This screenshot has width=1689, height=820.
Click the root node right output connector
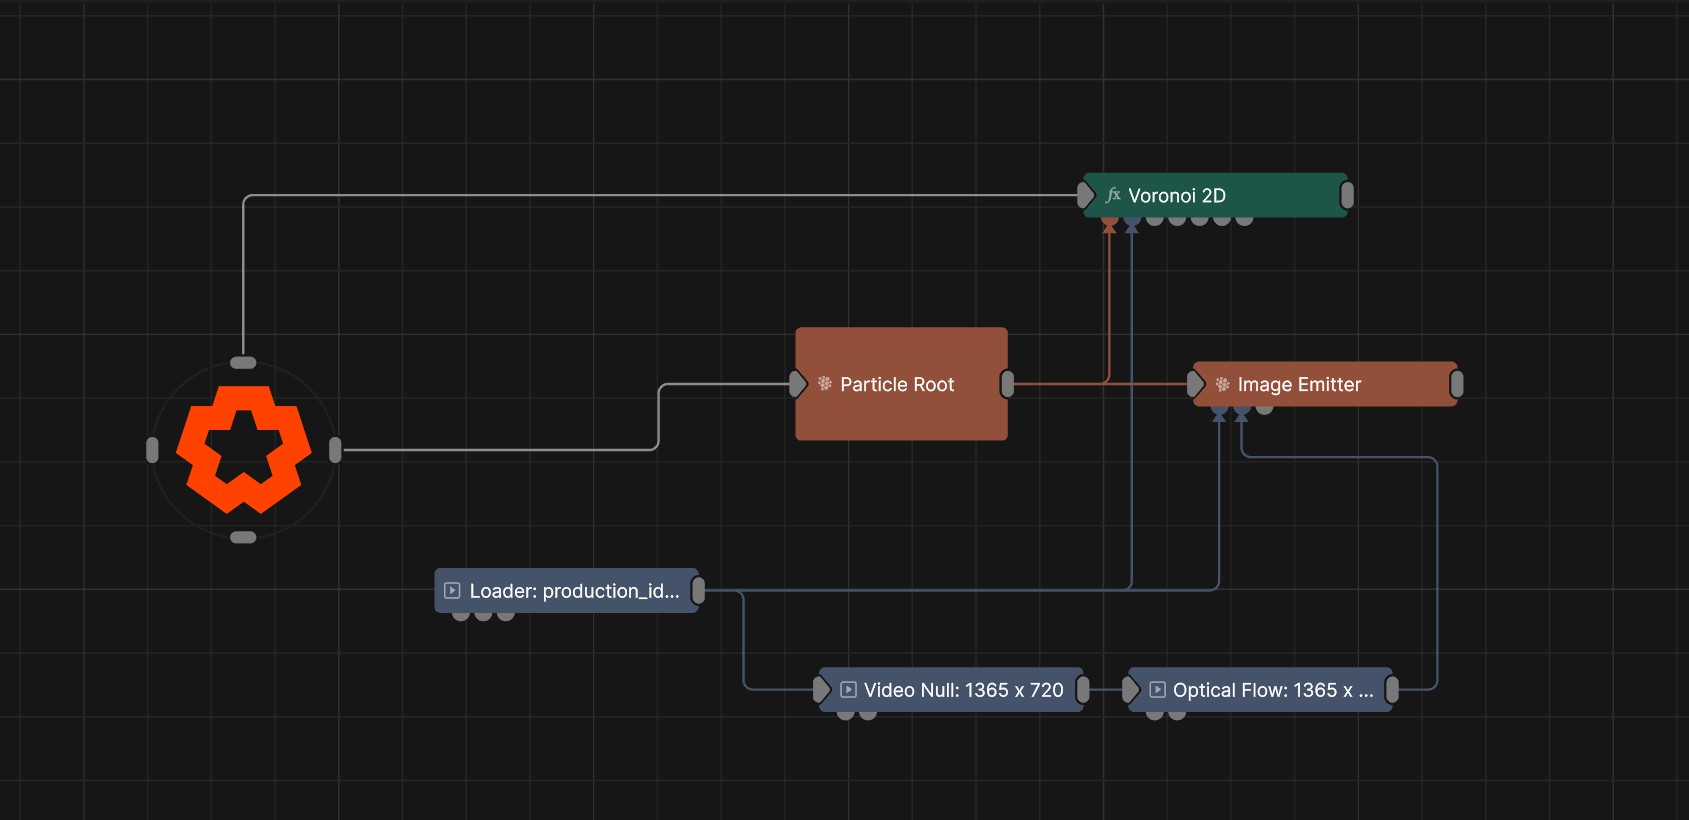tap(335, 450)
